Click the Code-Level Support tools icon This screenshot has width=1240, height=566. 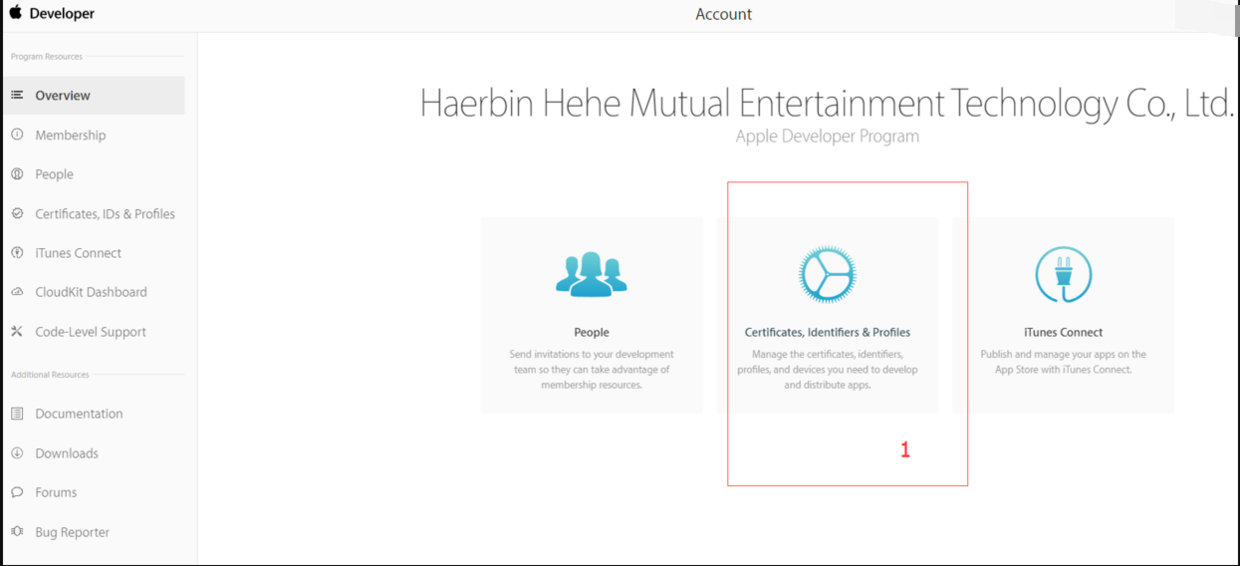[x=17, y=331]
